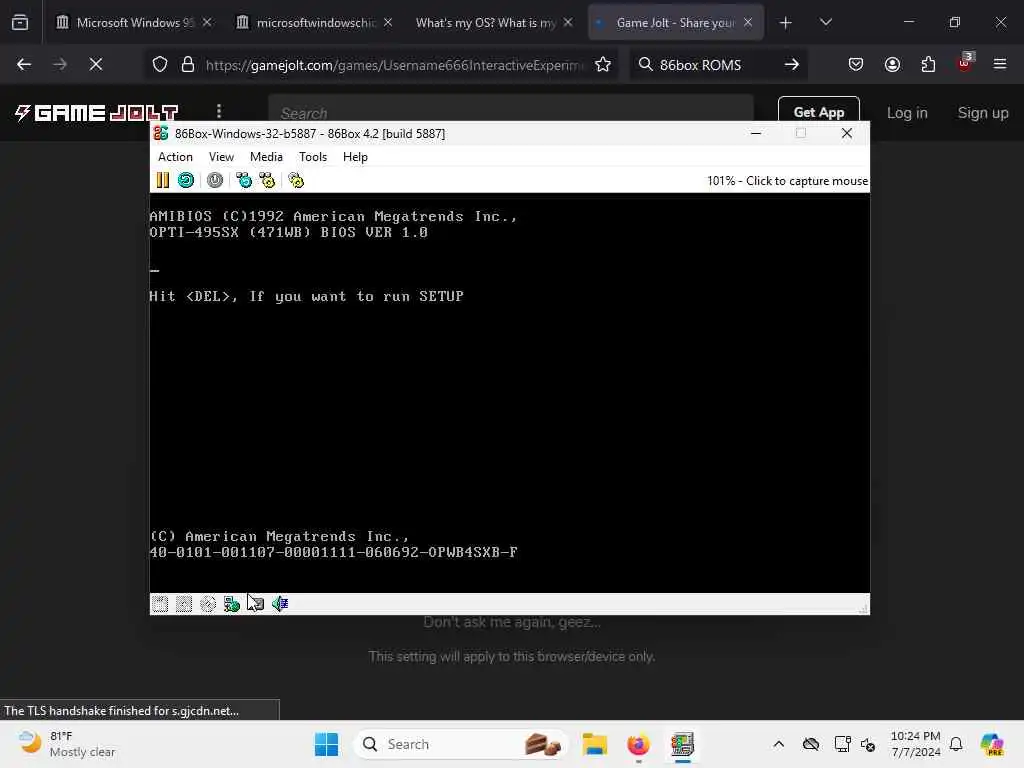Click the volume muted tray icon
Image resolution: width=1024 pixels, height=768 pixels.
868,744
